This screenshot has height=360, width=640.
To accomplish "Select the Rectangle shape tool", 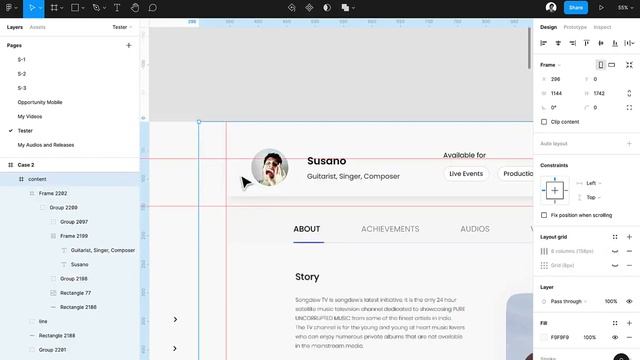I will point(75,8).
